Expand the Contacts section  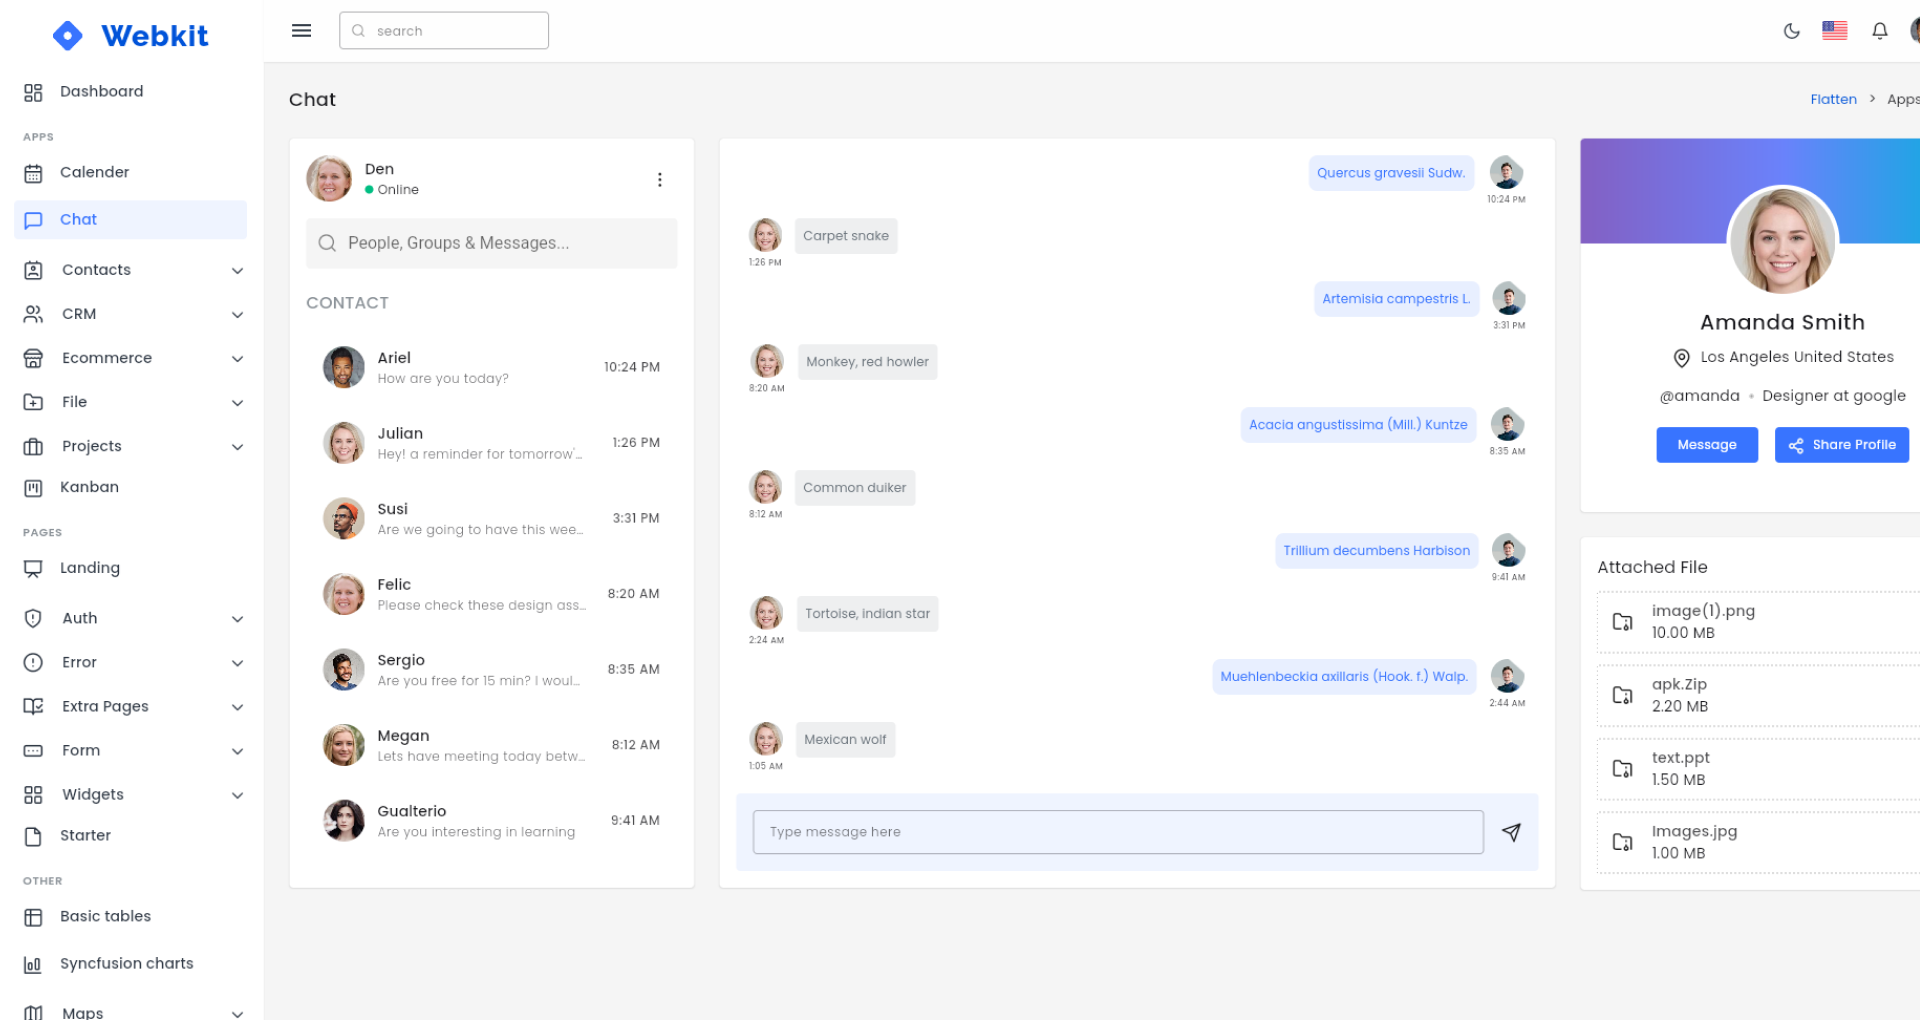(237, 270)
